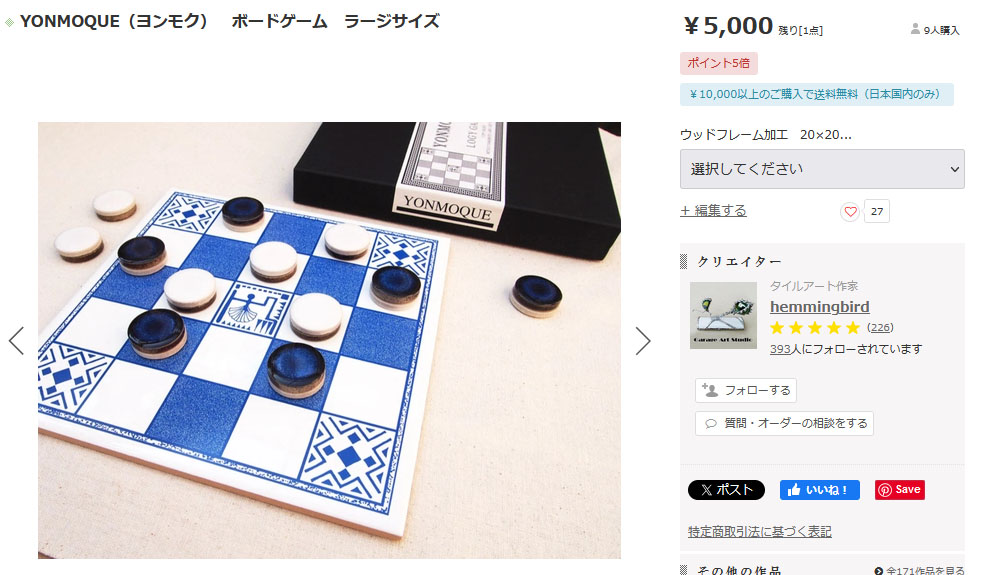The image size is (1008, 575).
Task: Save the product with the Pinterest button
Action: click(899, 489)
